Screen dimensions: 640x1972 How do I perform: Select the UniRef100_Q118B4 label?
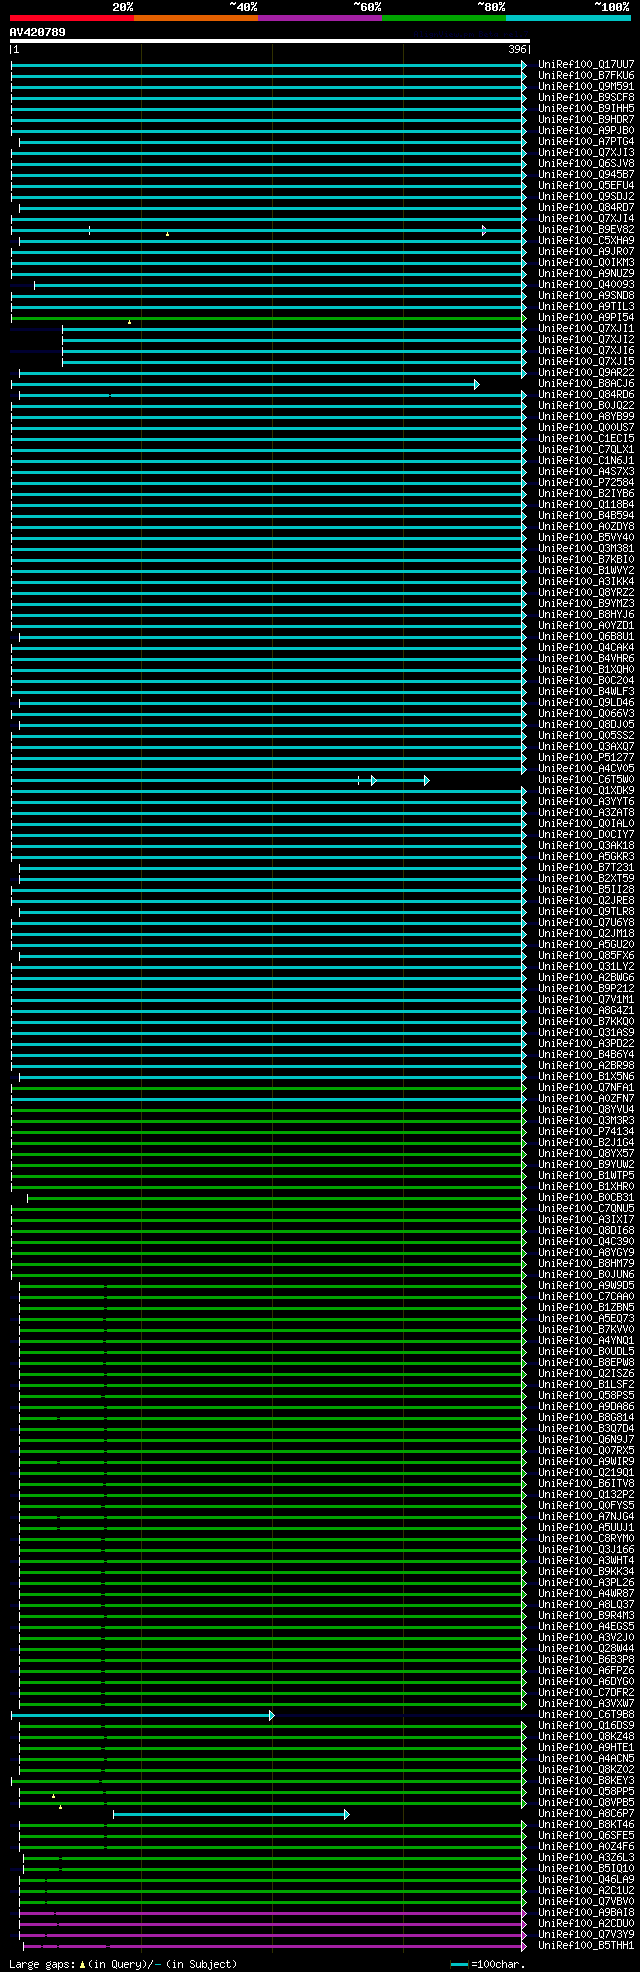click(586, 504)
